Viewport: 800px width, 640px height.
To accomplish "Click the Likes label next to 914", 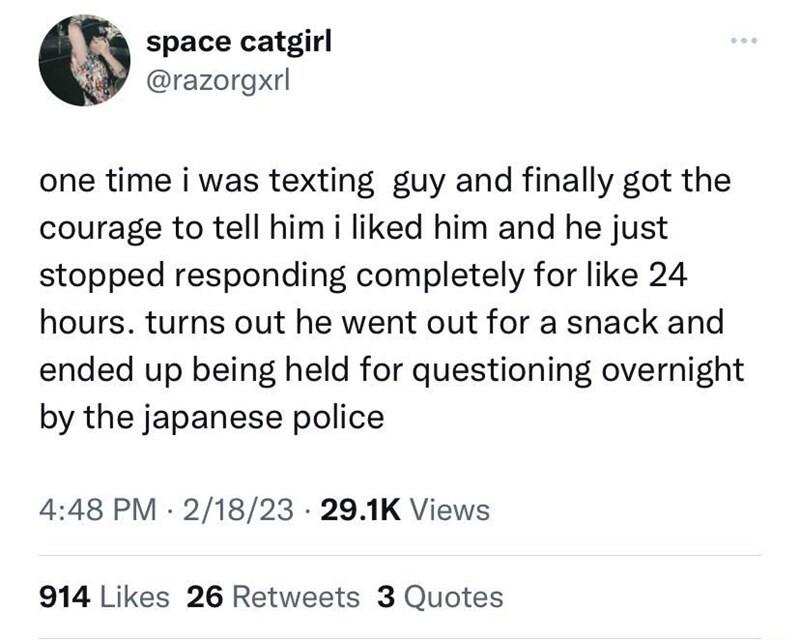I will [131, 594].
